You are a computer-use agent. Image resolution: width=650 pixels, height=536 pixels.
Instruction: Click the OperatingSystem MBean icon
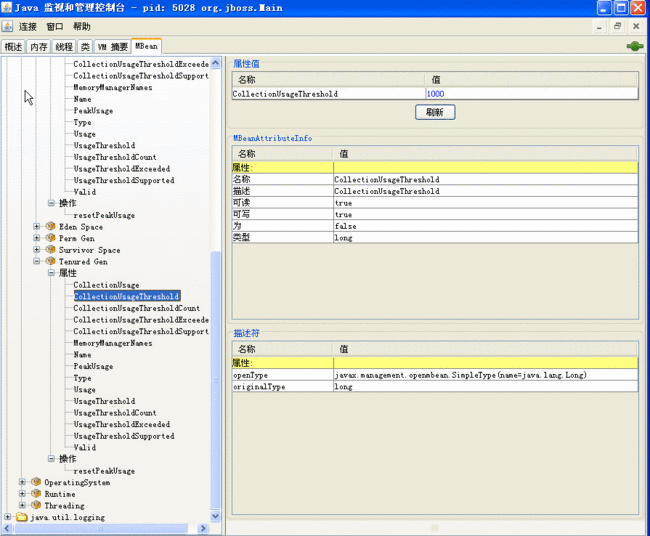coord(36,482)
